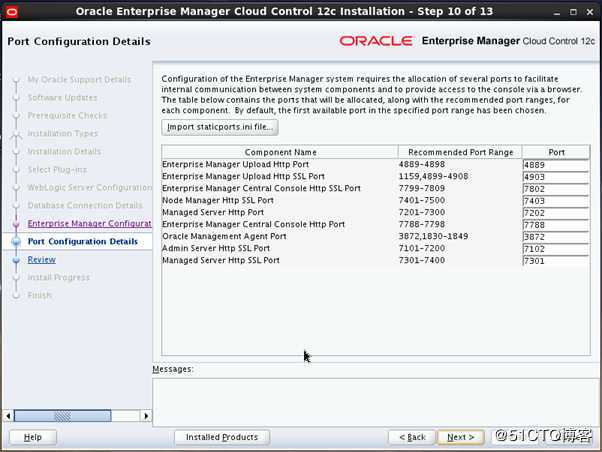The image size is (602, 452).
Task: Click Component Name column header
Action: [x=280, y=152]
